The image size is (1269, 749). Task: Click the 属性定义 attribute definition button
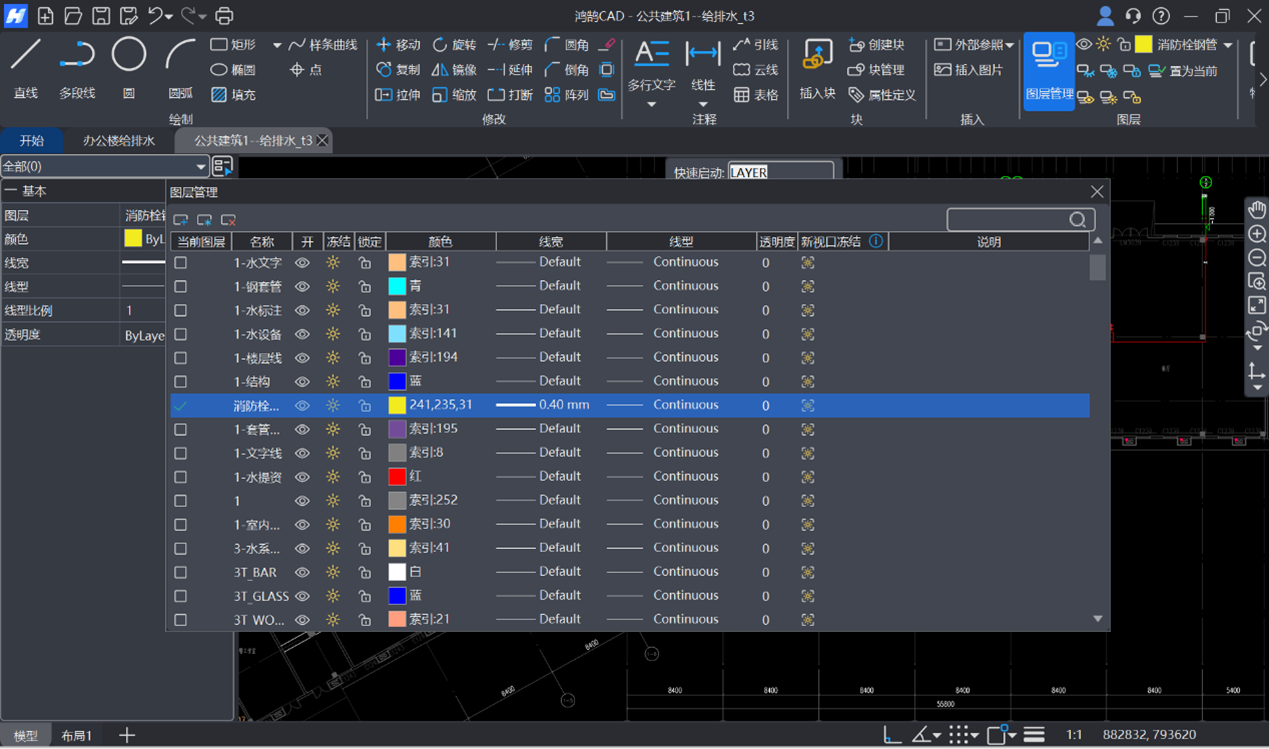click(882, 95)
